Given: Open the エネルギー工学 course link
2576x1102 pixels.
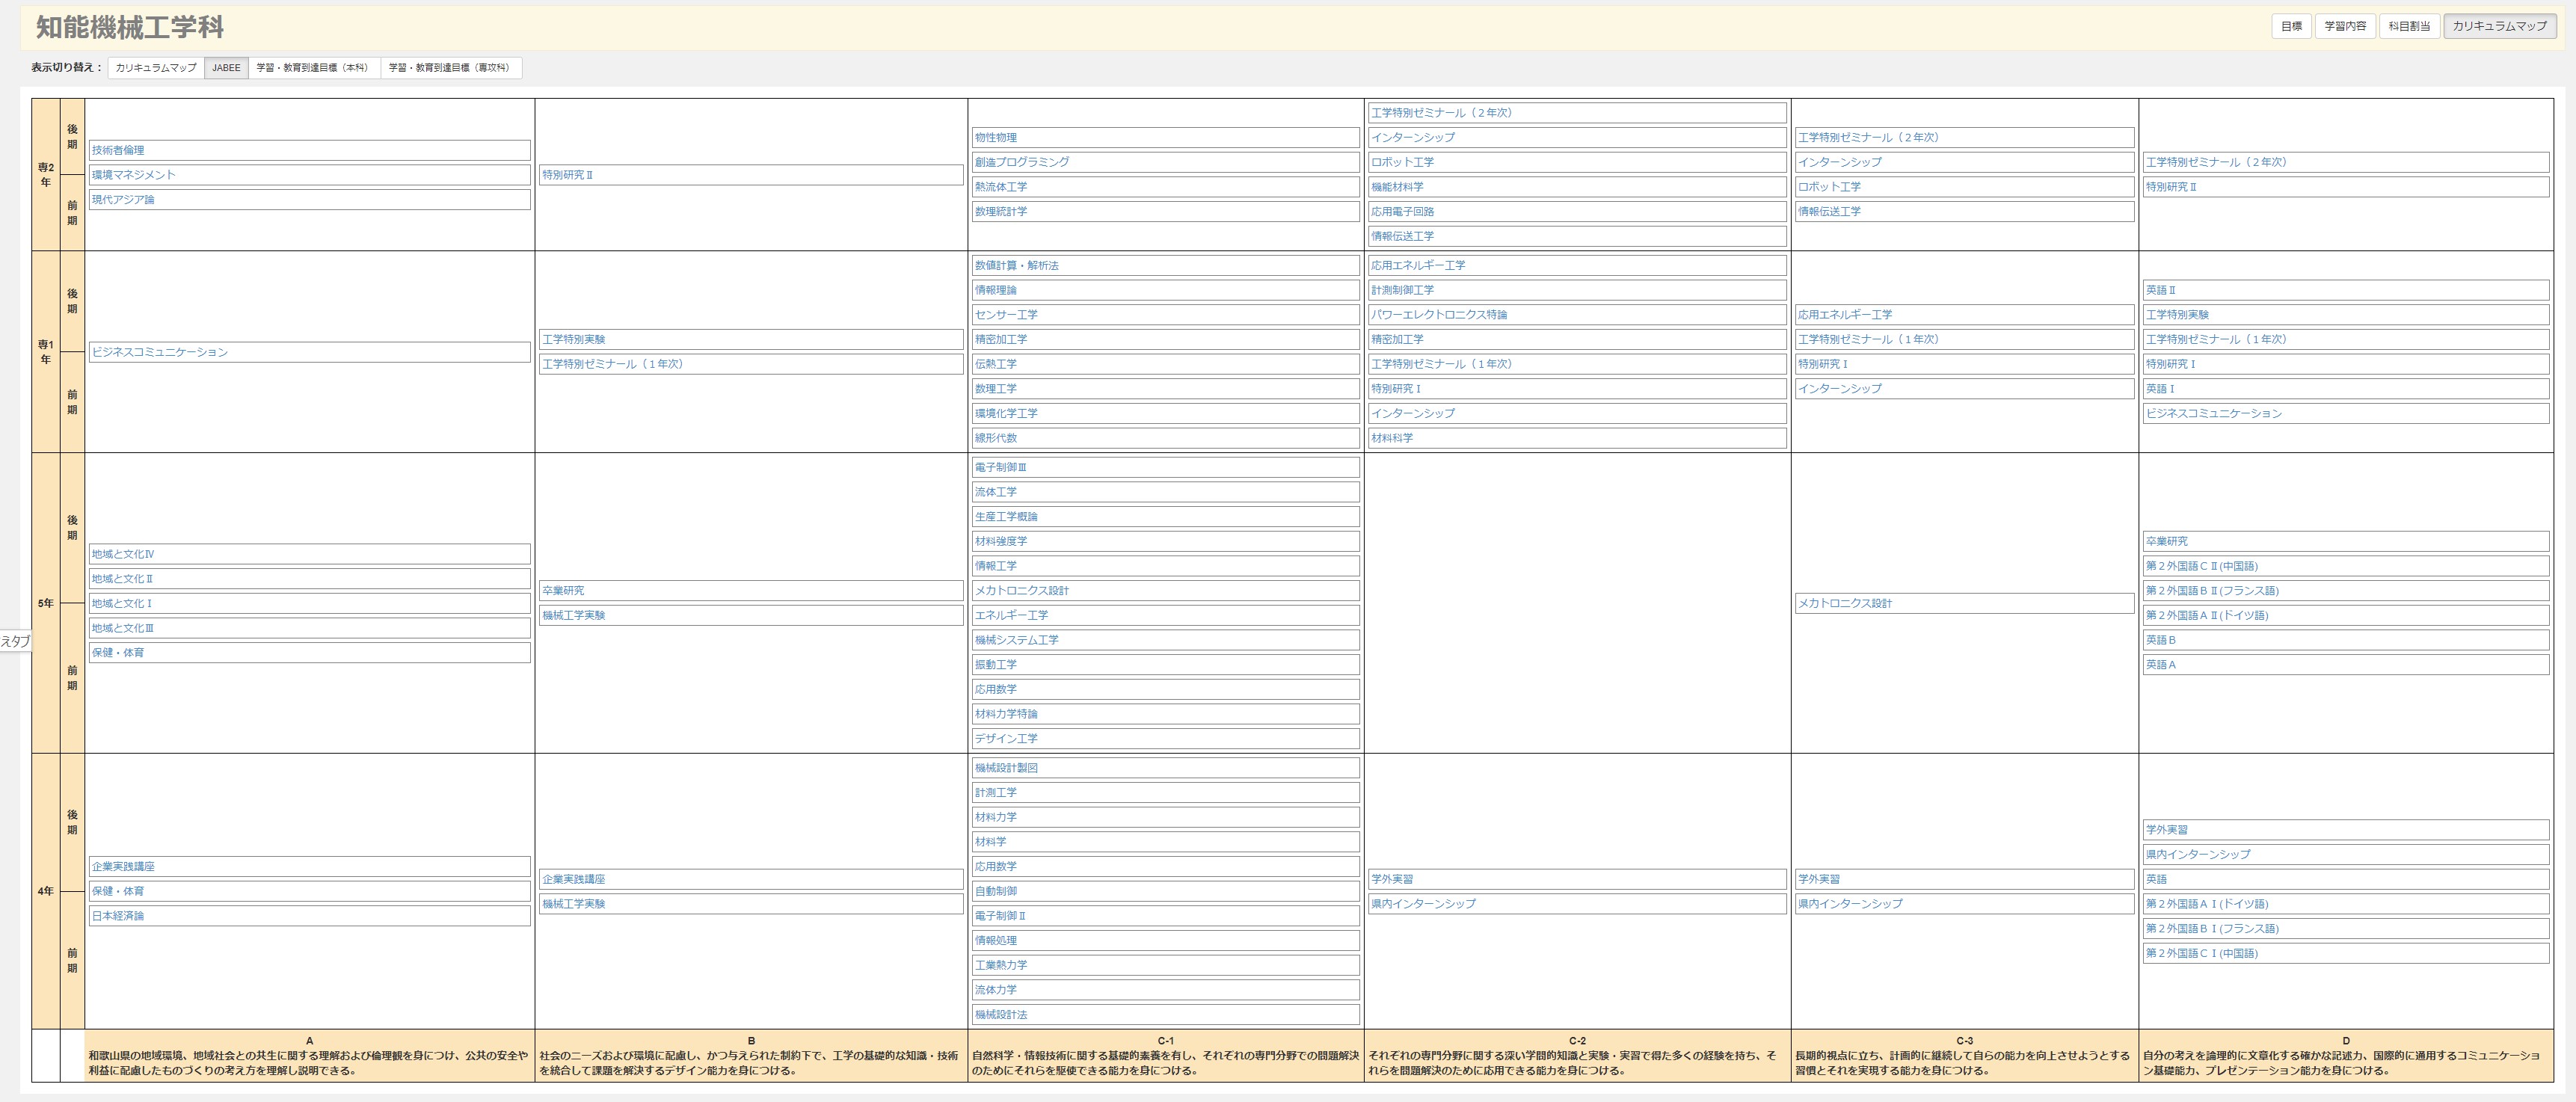Looking at the screenshot, I should 1012,615.
